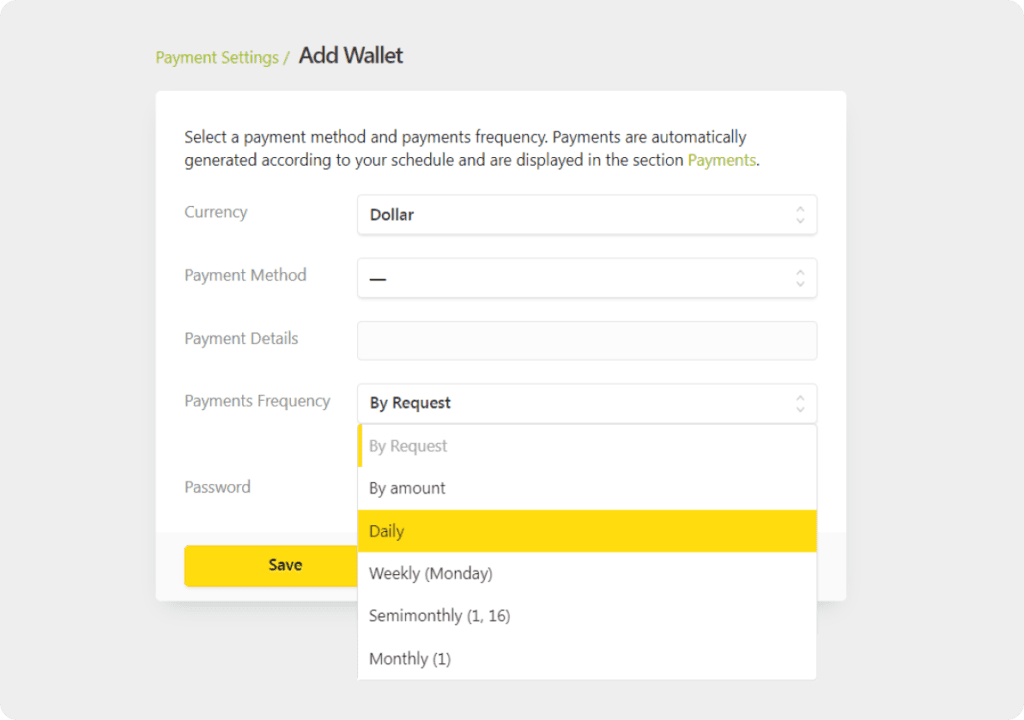Click the dash placeholder in Payment Method
Screen dimensions: 1024x720
pos(380,278)
